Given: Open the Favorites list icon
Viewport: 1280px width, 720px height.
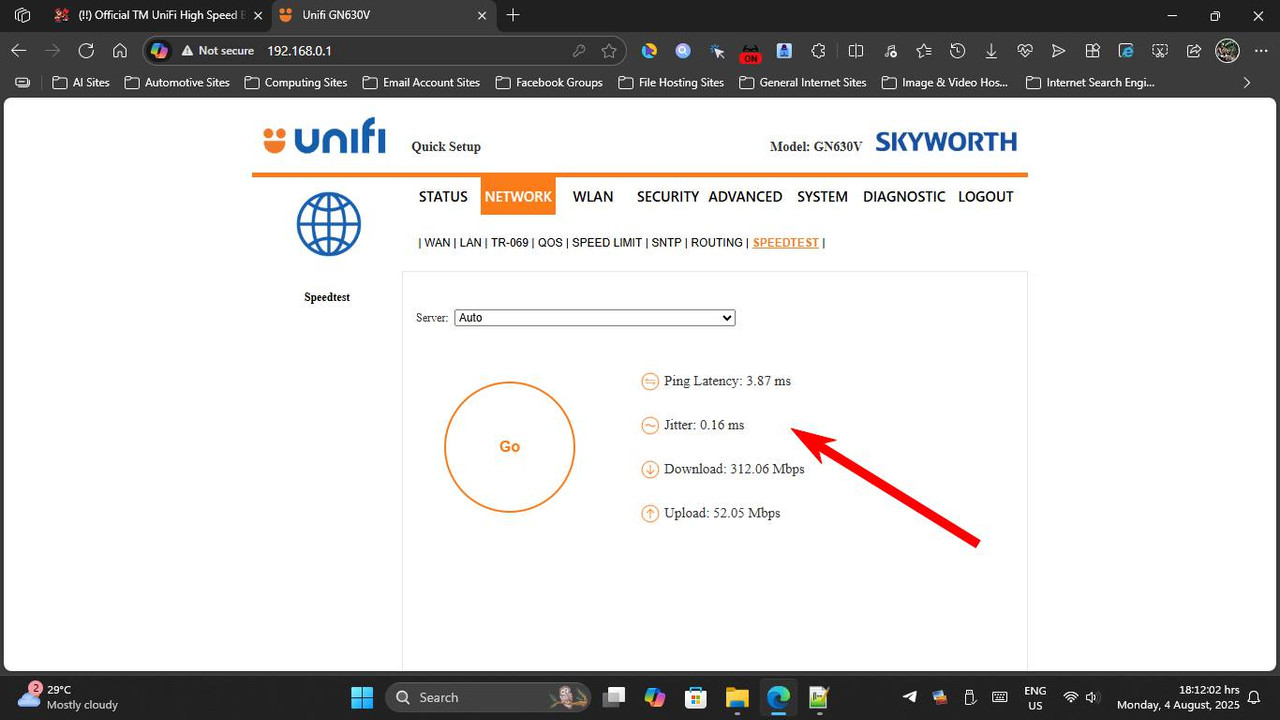Looking at the screenshot, I should [923, 50].
